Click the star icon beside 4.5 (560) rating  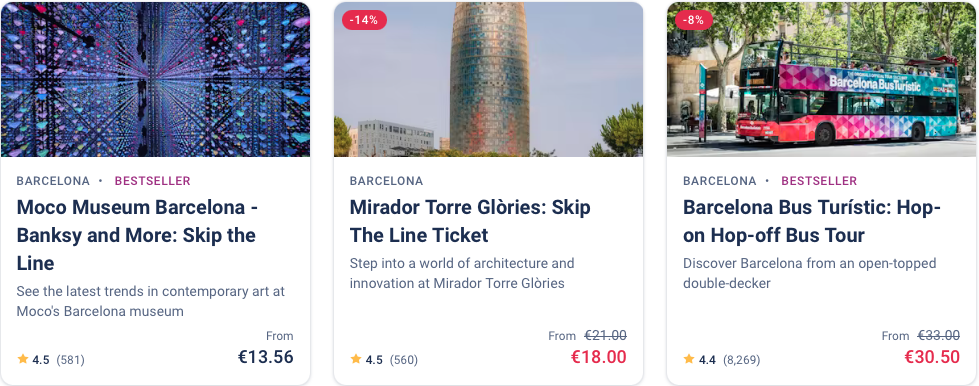point(356,359)
